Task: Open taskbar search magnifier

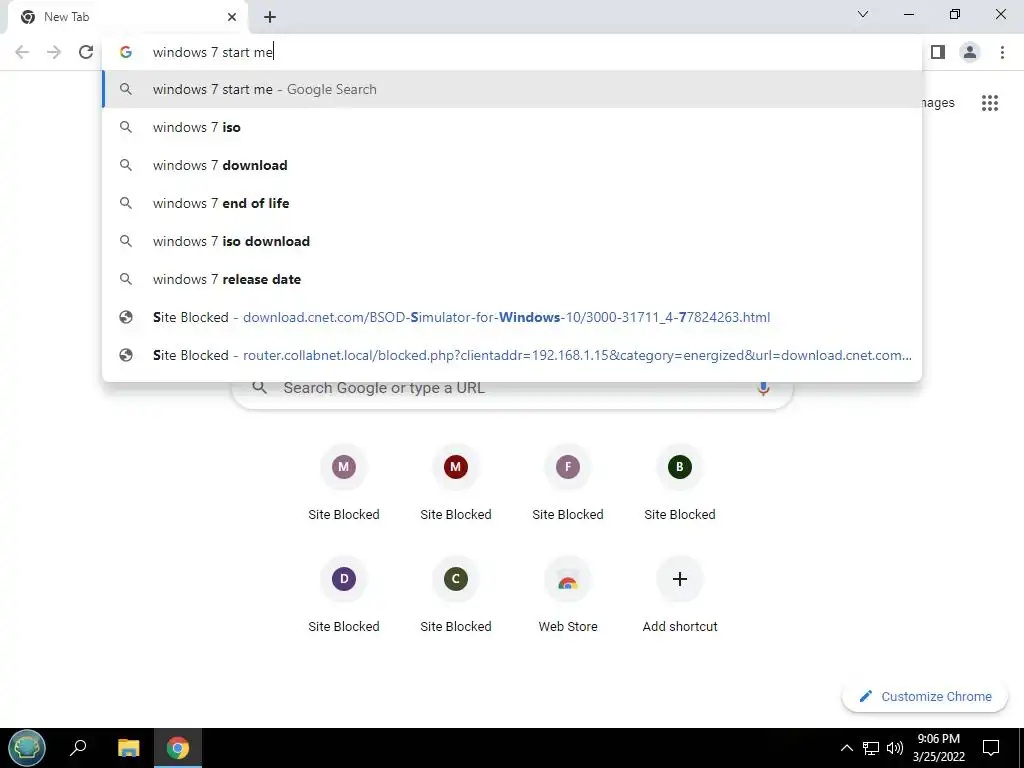Action: (78, 748)
